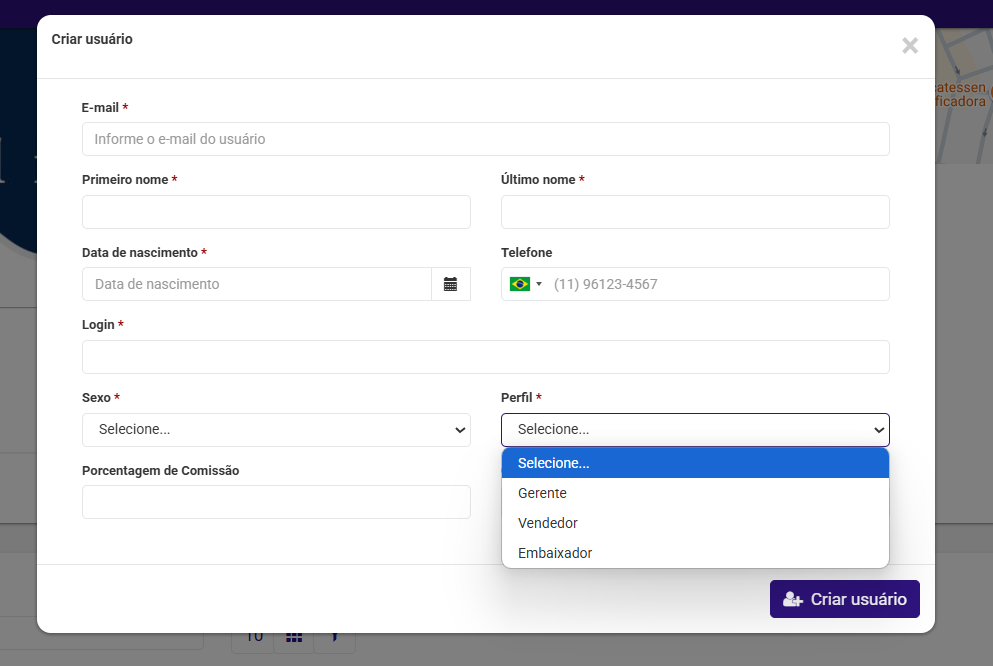
Task: Pick Embaixador in the dropdown list
Action: (x=555, y=553)
